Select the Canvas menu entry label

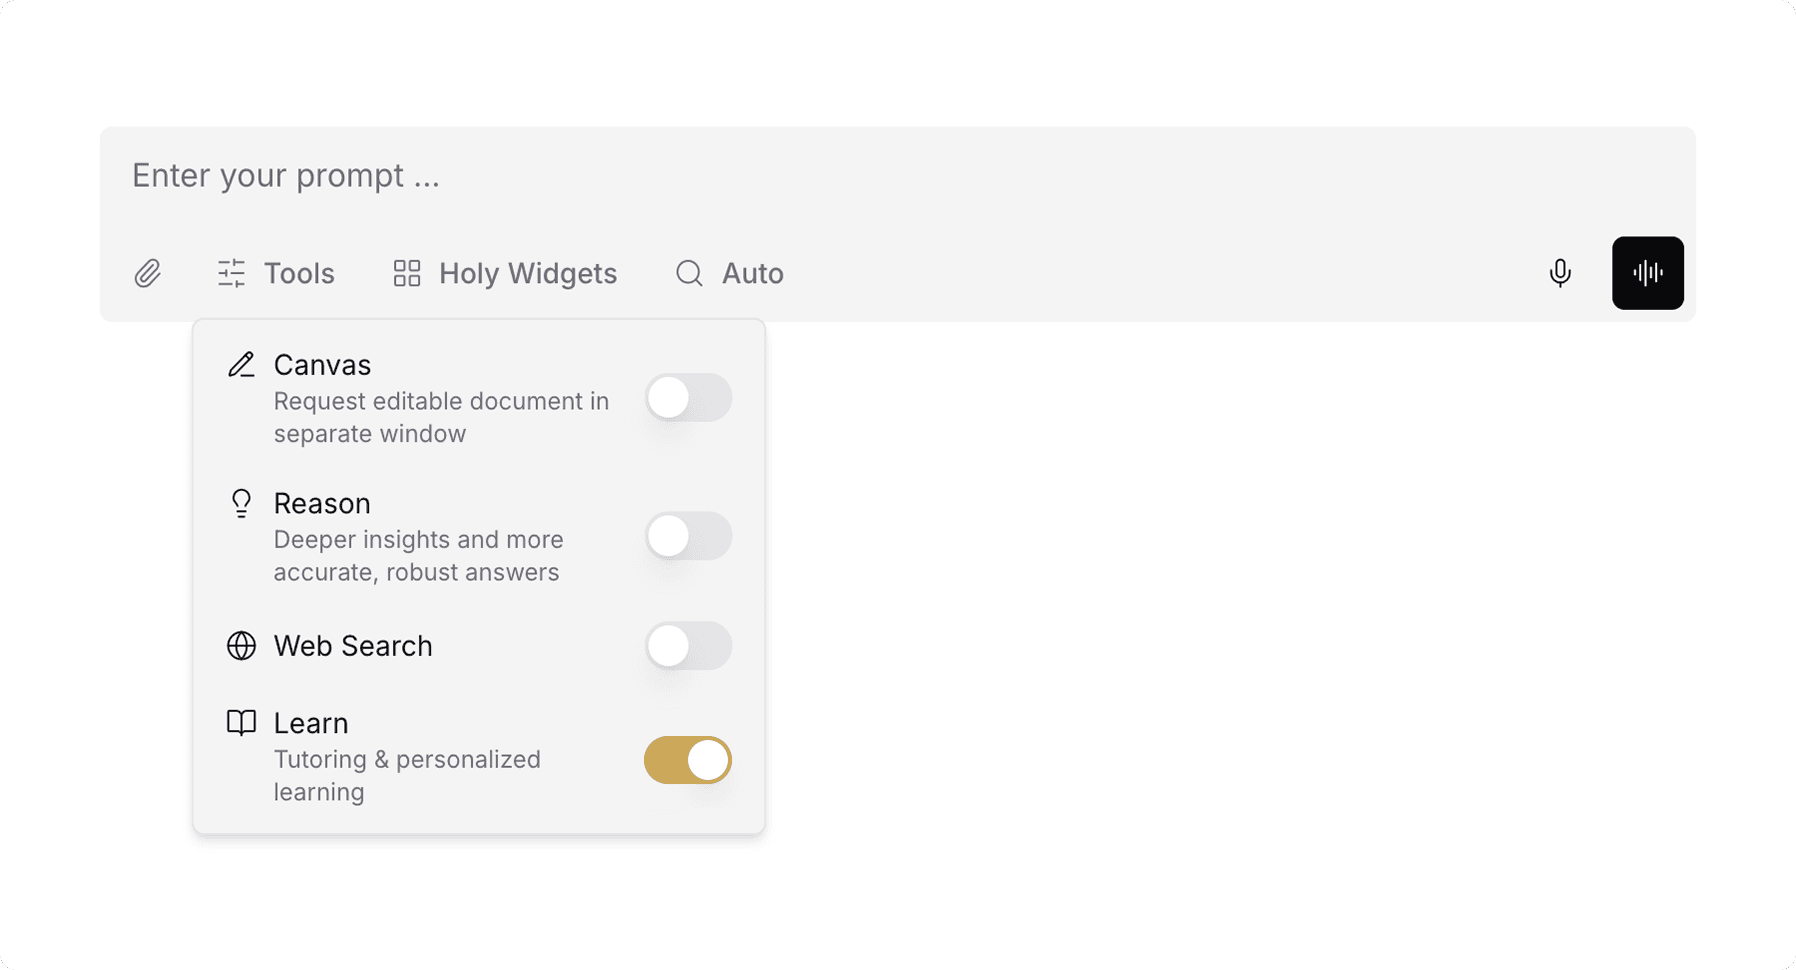[322, 365]
